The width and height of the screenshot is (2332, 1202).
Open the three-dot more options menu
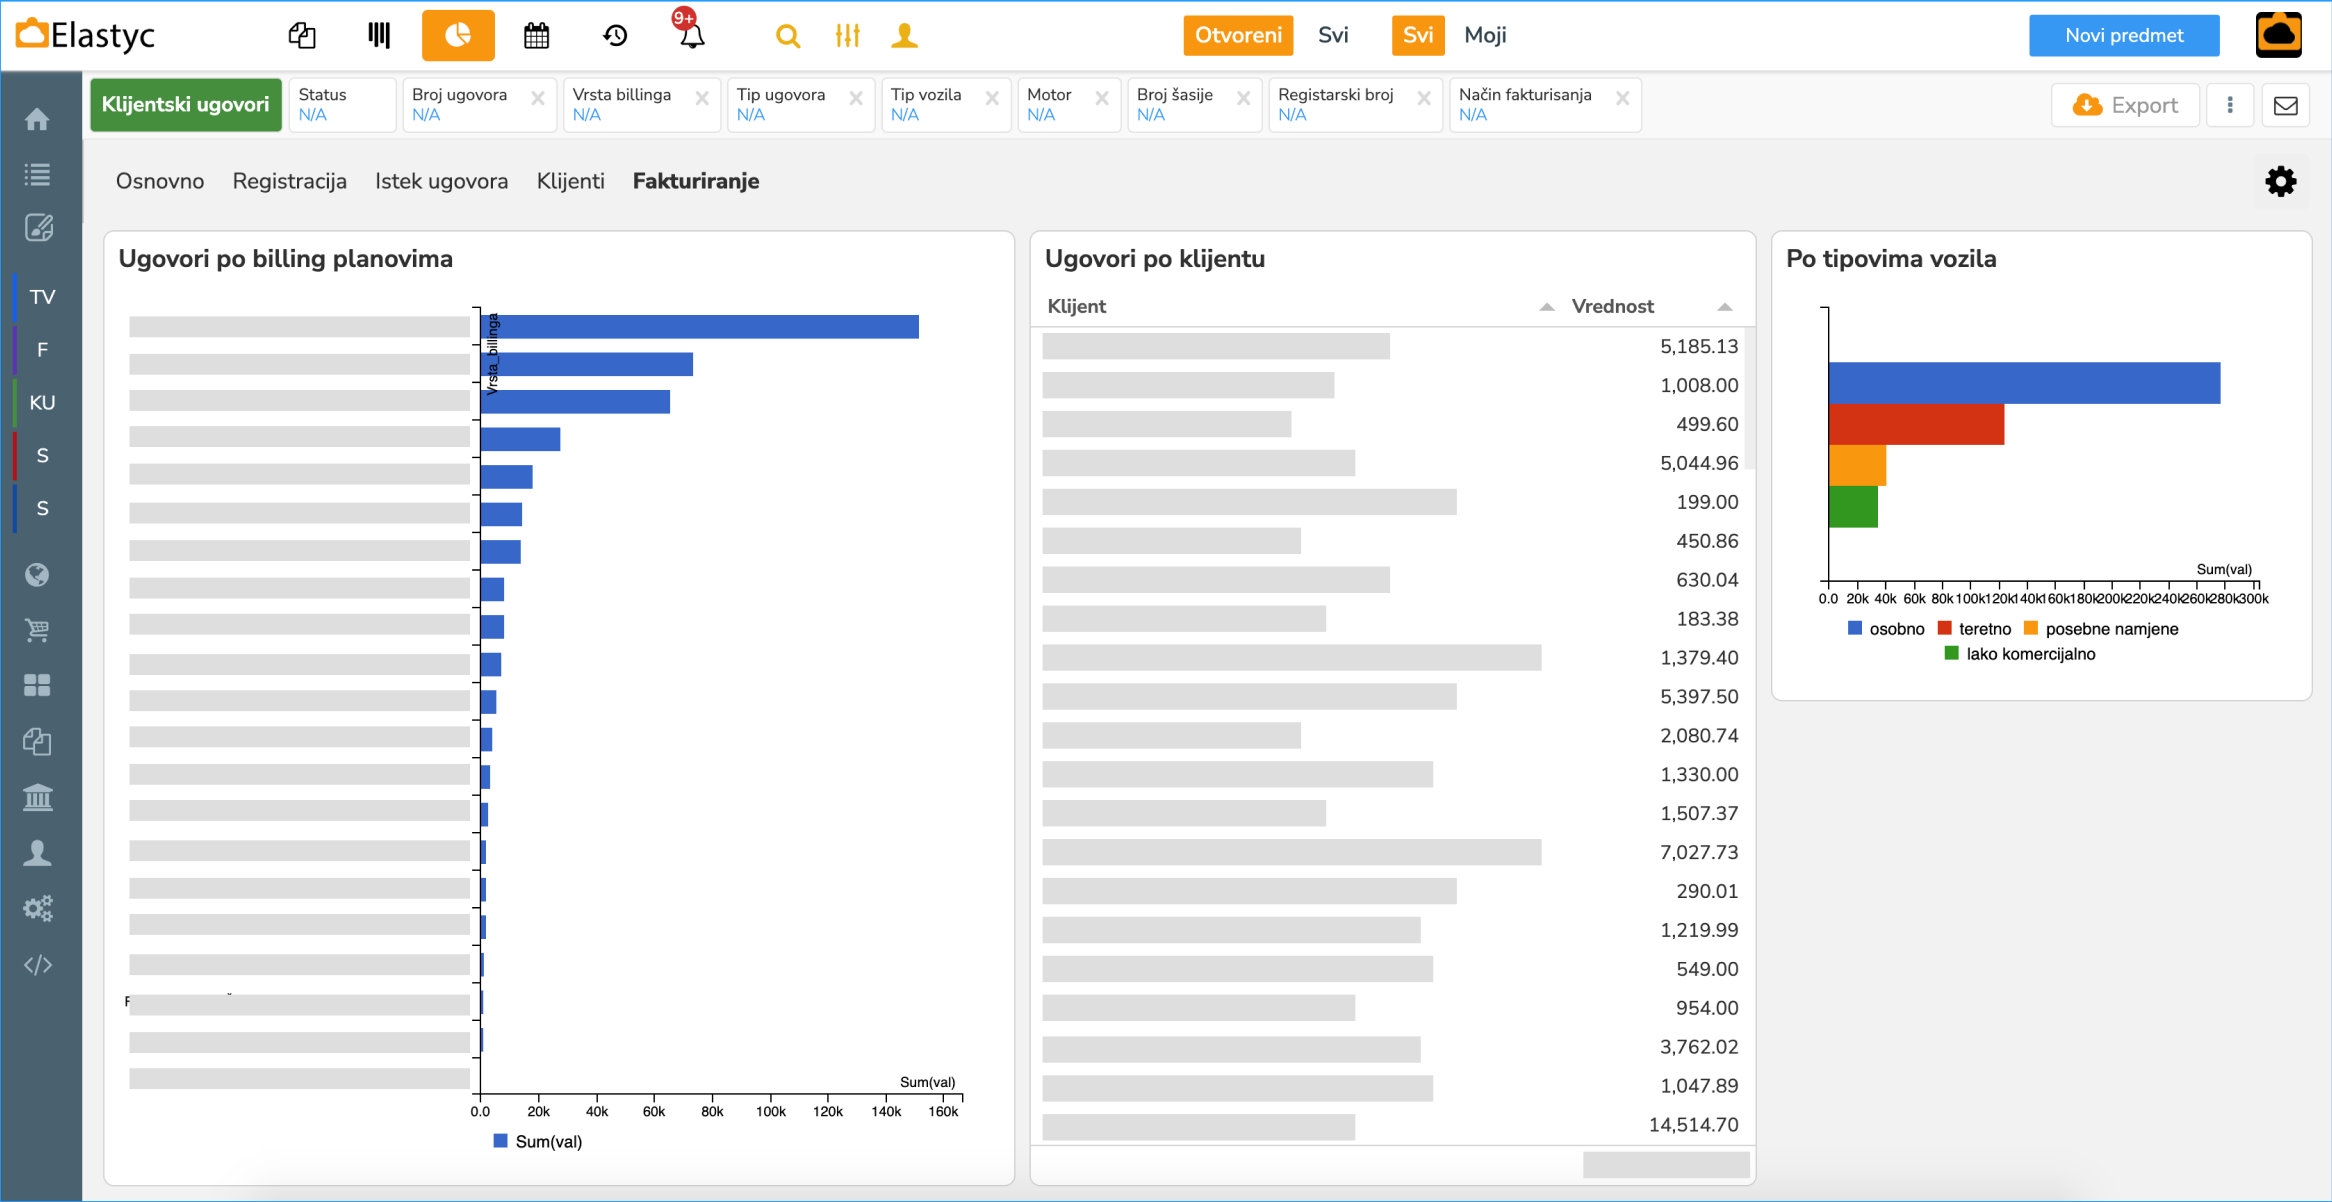[2230, 106]
